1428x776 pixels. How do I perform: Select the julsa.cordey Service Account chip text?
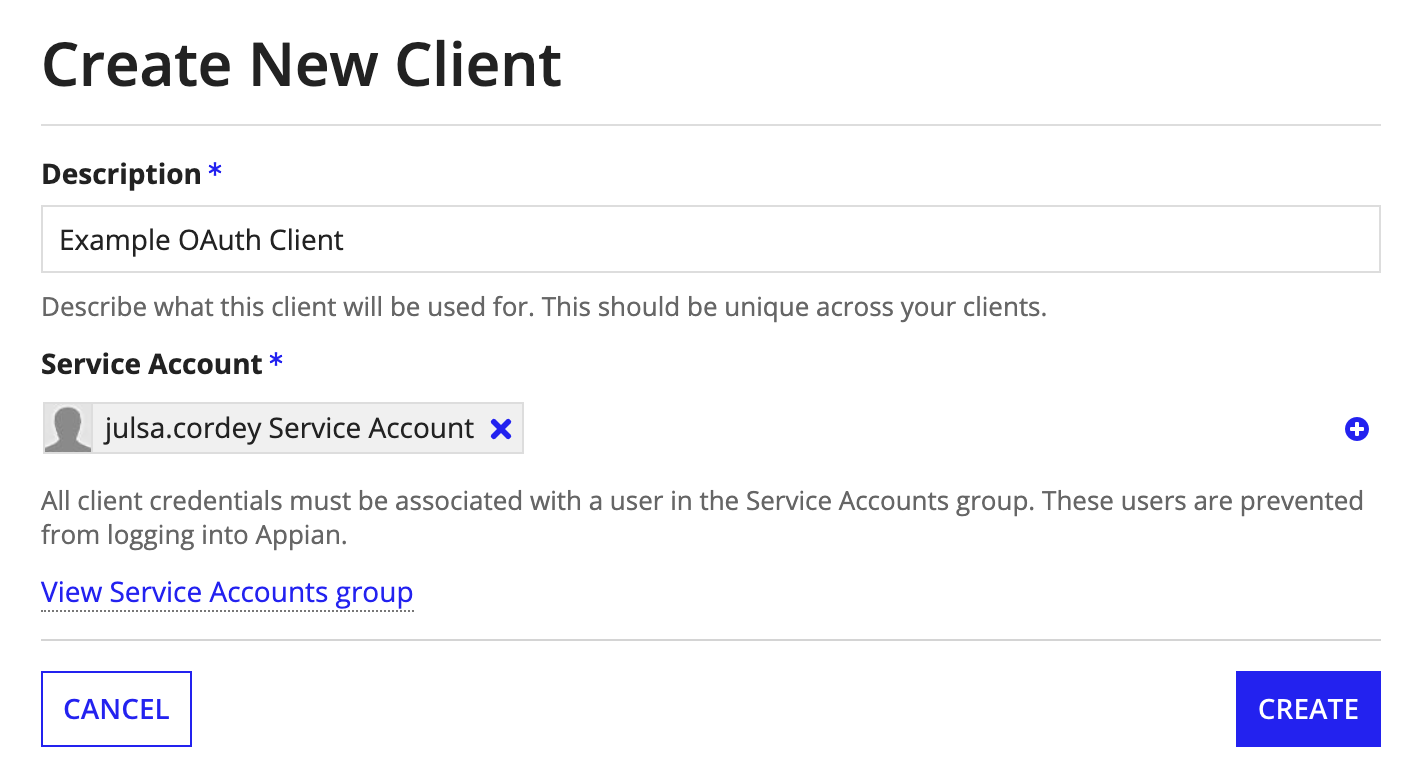pos(289,429)
